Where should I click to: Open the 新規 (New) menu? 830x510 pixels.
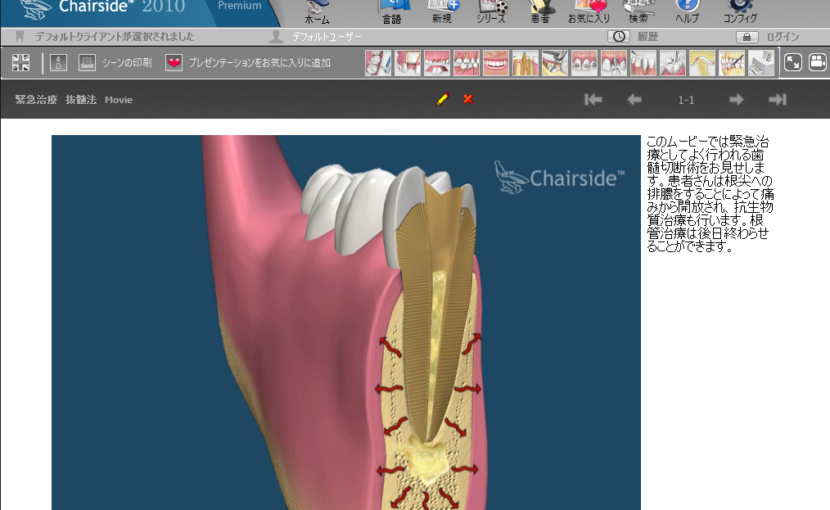click(x=442, y=13)
